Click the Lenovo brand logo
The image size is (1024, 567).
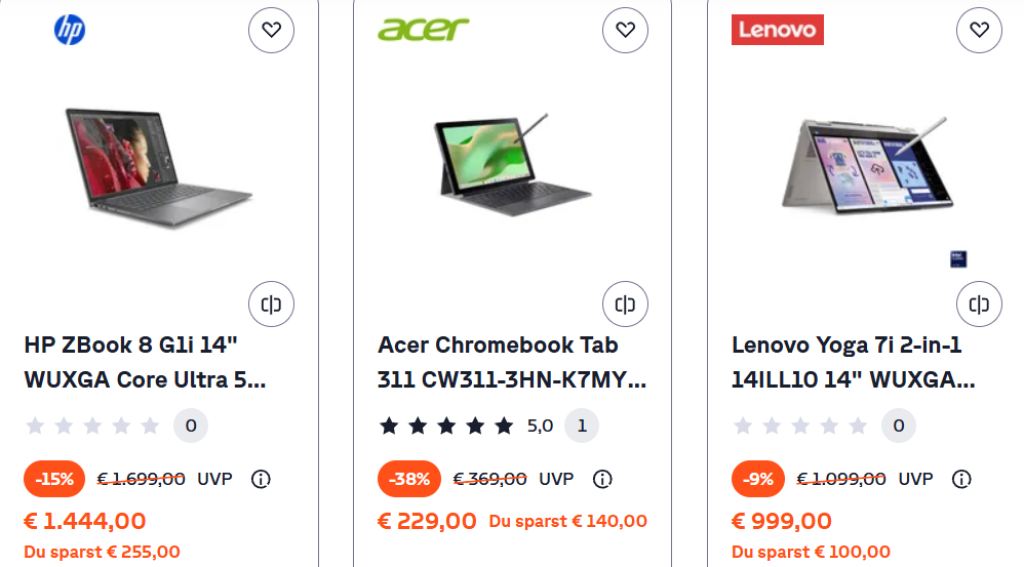[777, 30]
